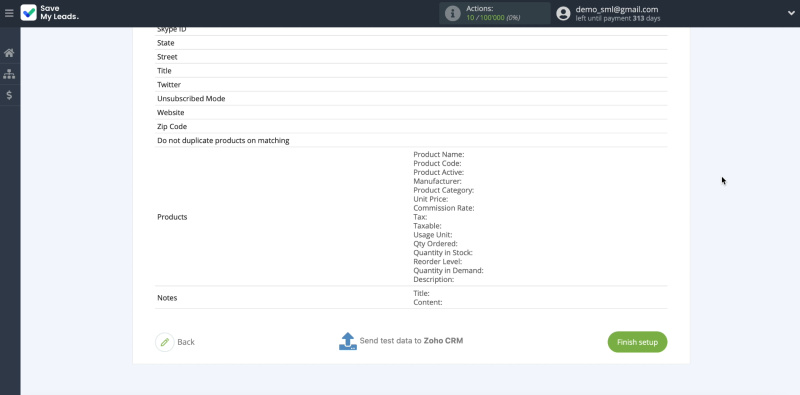Click the Save My Leads logo
800x395 pixels.
coord(49,13)
